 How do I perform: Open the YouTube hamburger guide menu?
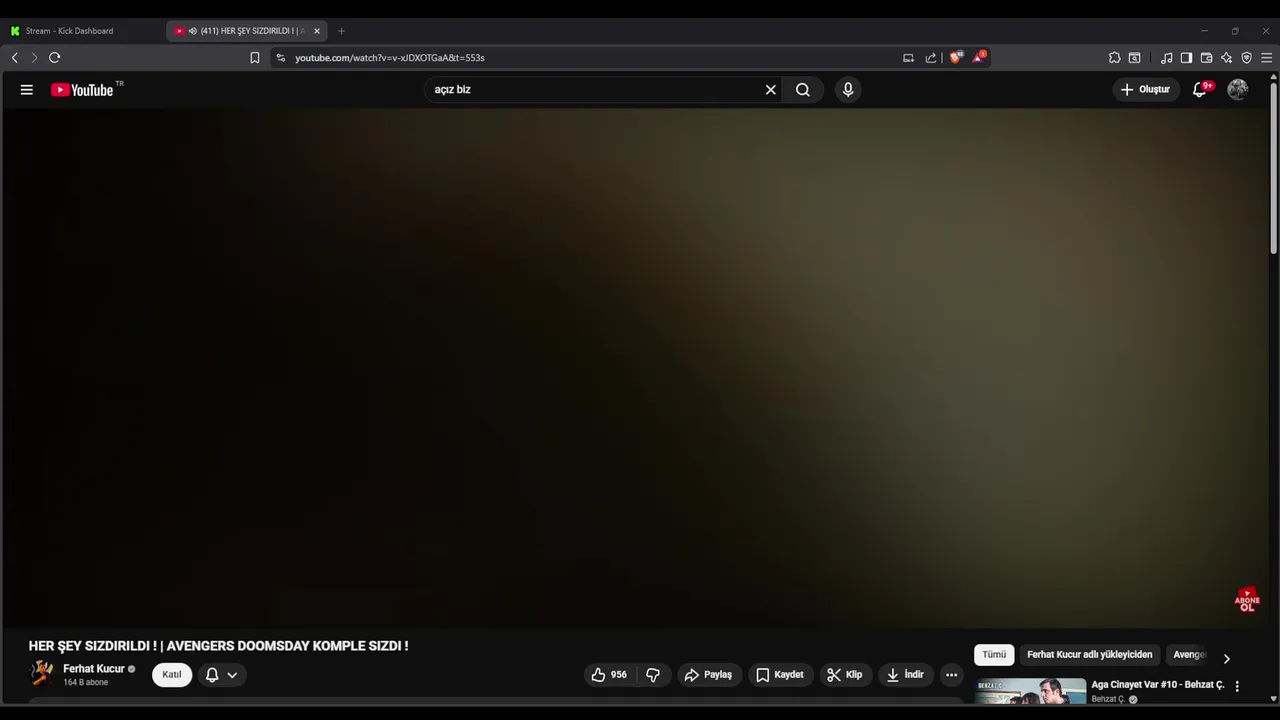[27, 89]
